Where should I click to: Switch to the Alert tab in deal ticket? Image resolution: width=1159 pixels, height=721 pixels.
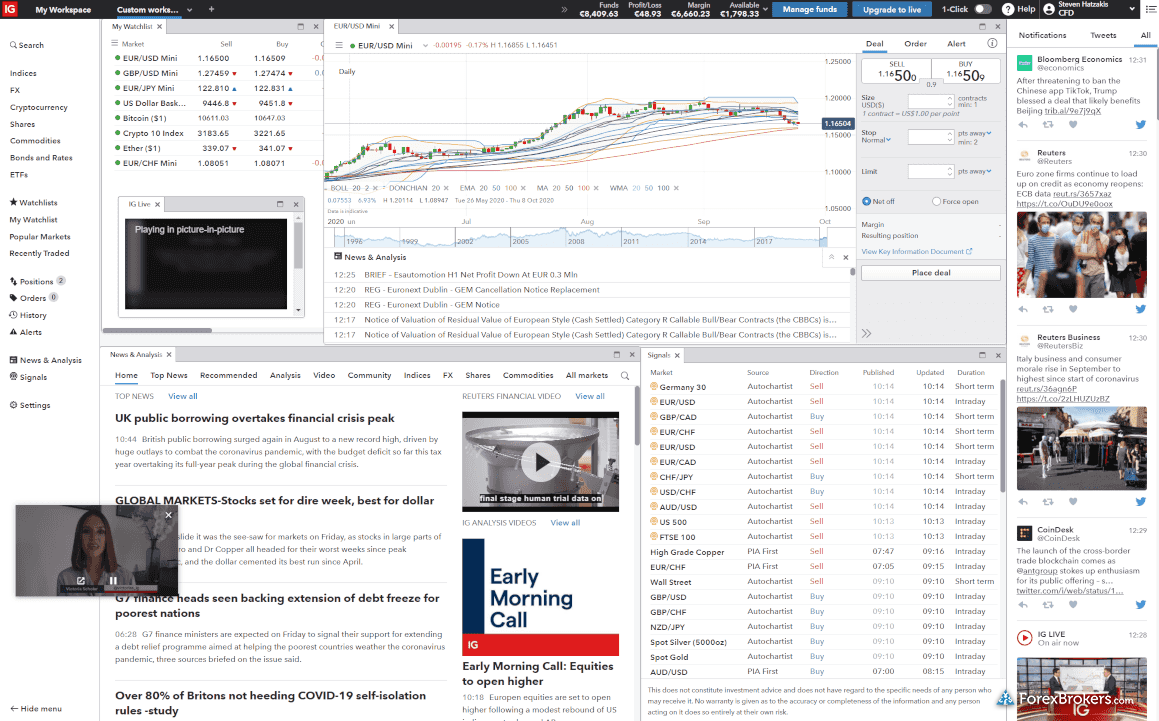click(956, 44)
